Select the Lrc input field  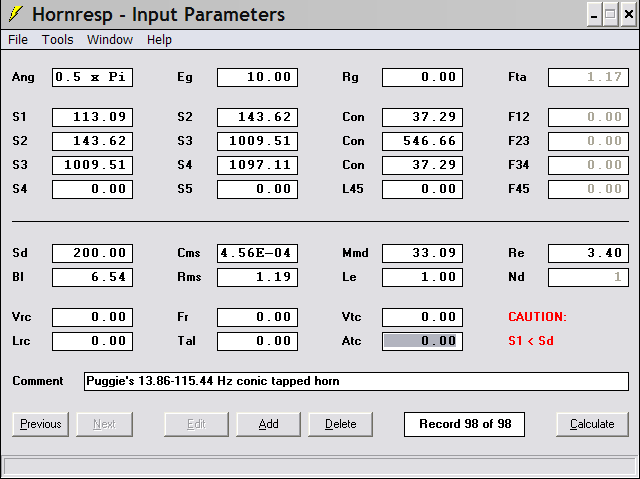pos(92,342)
